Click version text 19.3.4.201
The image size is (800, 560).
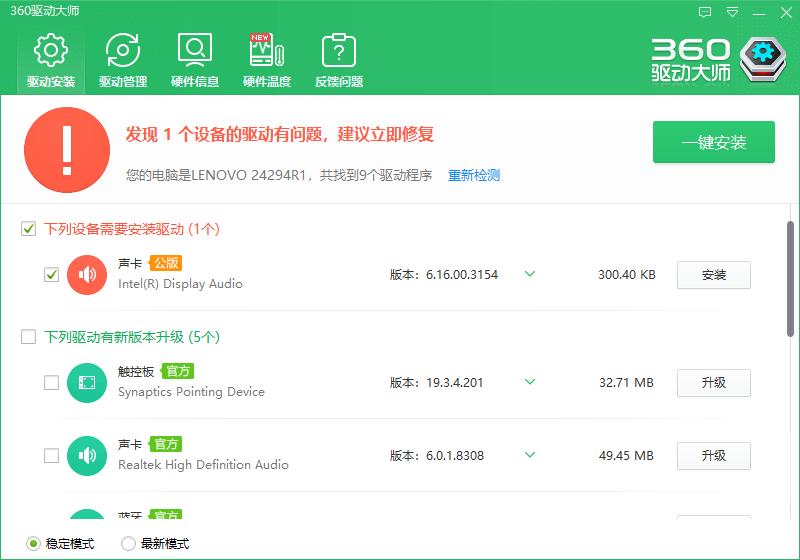pyautogui.click(x=455, y=383)
